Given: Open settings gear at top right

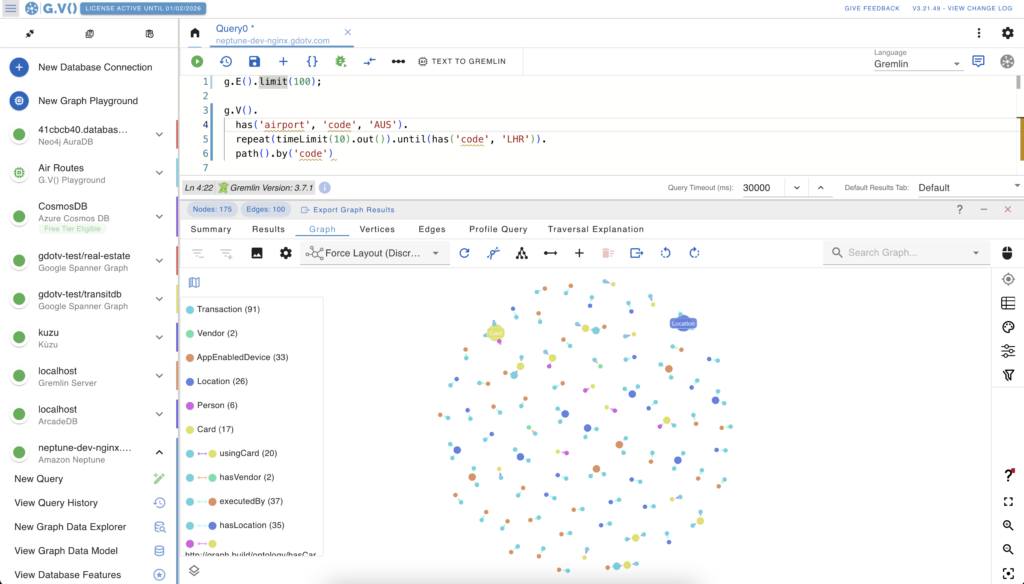Looking at the screenshot, I should (x=1008, y=33).
